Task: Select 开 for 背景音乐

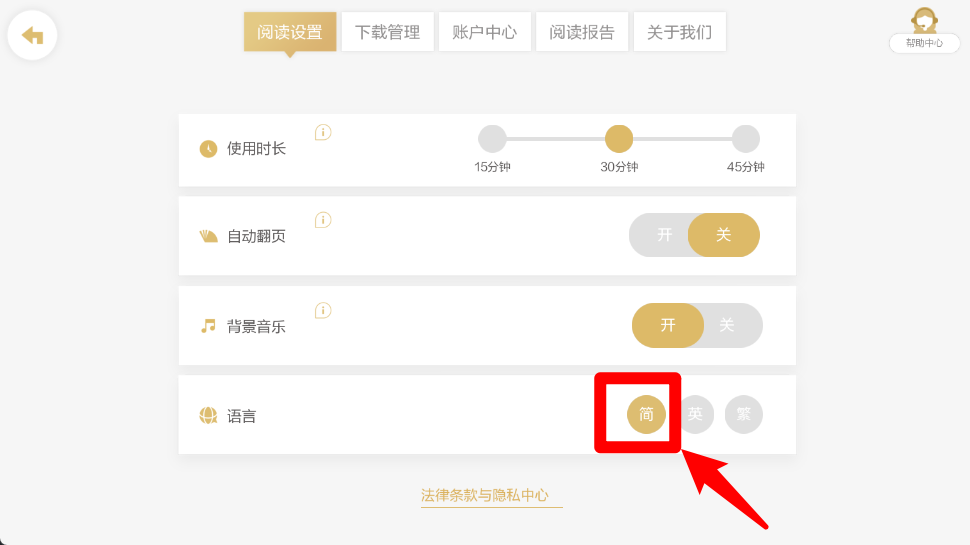Action: [667, 325]
